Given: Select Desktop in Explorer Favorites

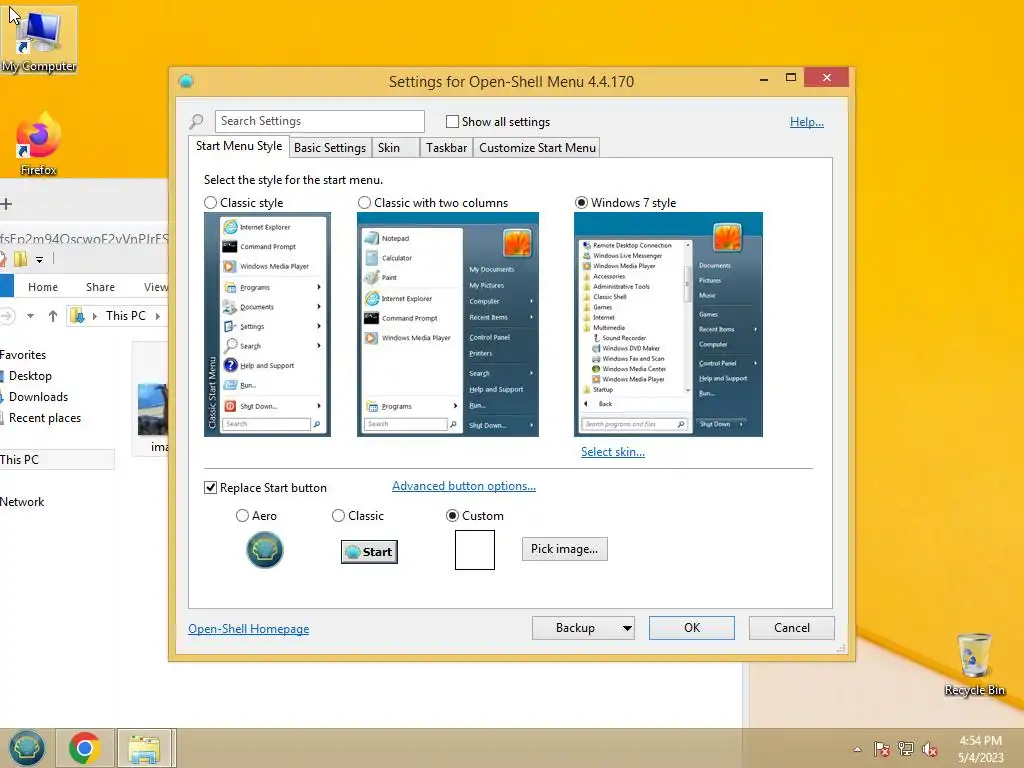Looking at the screenshot, I should pos(30,376).
